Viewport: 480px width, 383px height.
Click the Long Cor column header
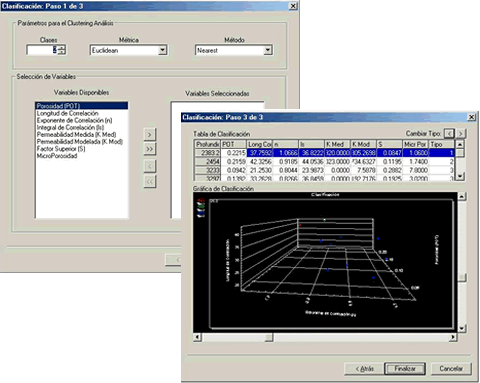[260, 144]
